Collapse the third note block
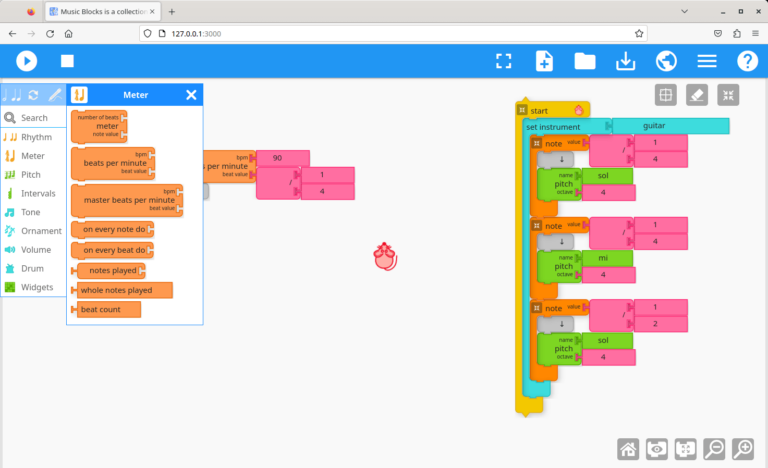The image size is (768, 468). click(537, 308)
